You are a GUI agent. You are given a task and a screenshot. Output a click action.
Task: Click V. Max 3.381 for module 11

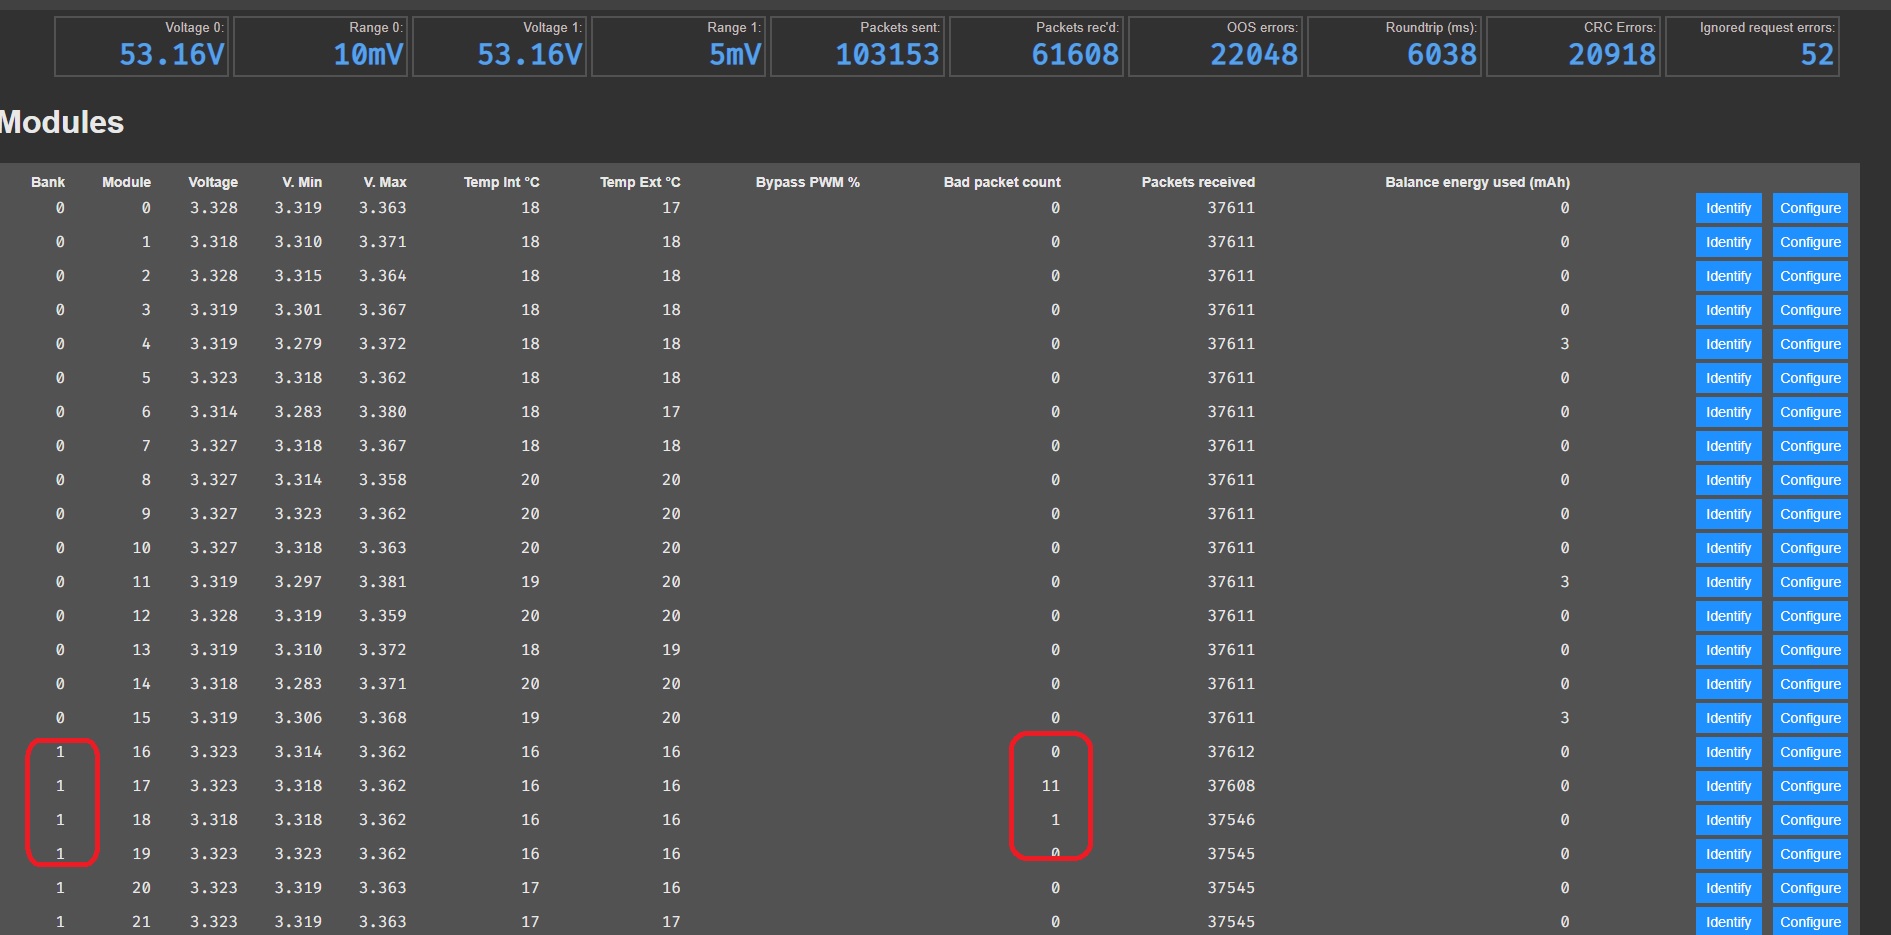point(383,582)
